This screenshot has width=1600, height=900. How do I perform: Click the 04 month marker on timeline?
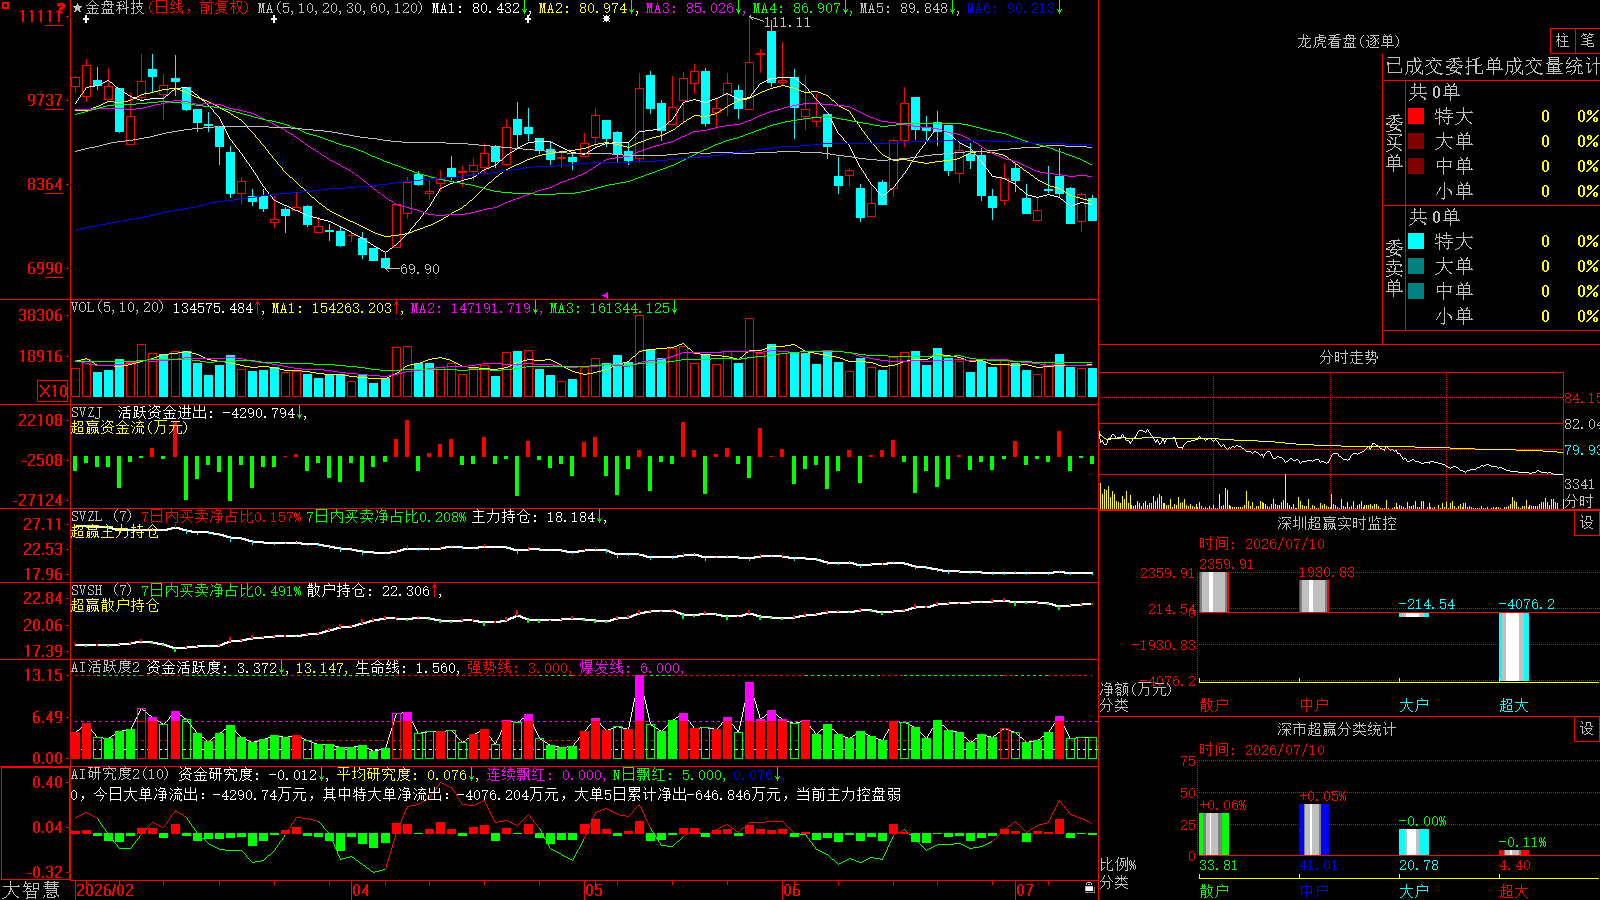pos(361,890)
